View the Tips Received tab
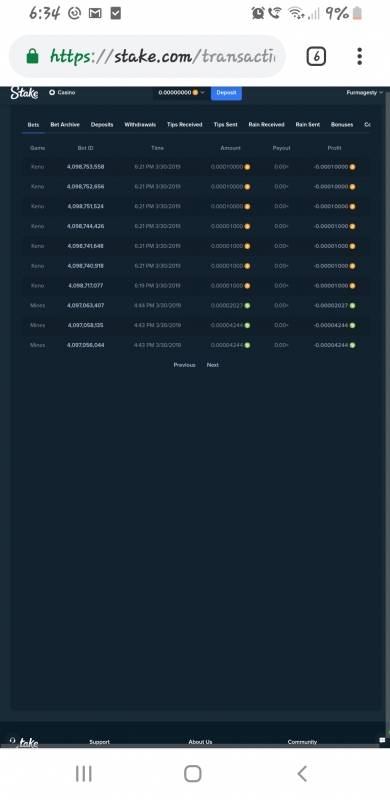390x800 pixels. click(x=185, y=124)
